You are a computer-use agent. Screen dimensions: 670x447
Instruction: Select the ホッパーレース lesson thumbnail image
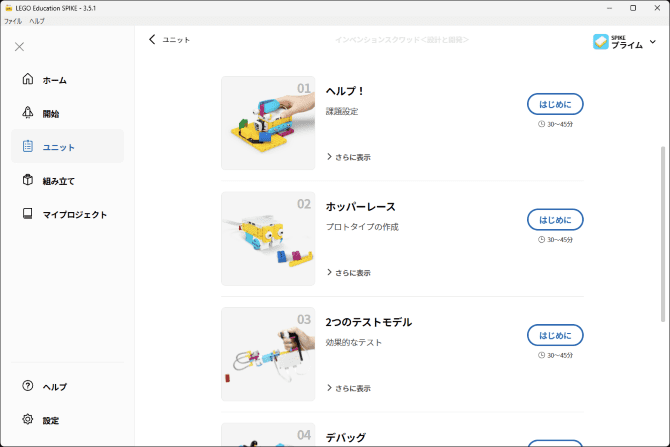(268, 238)
